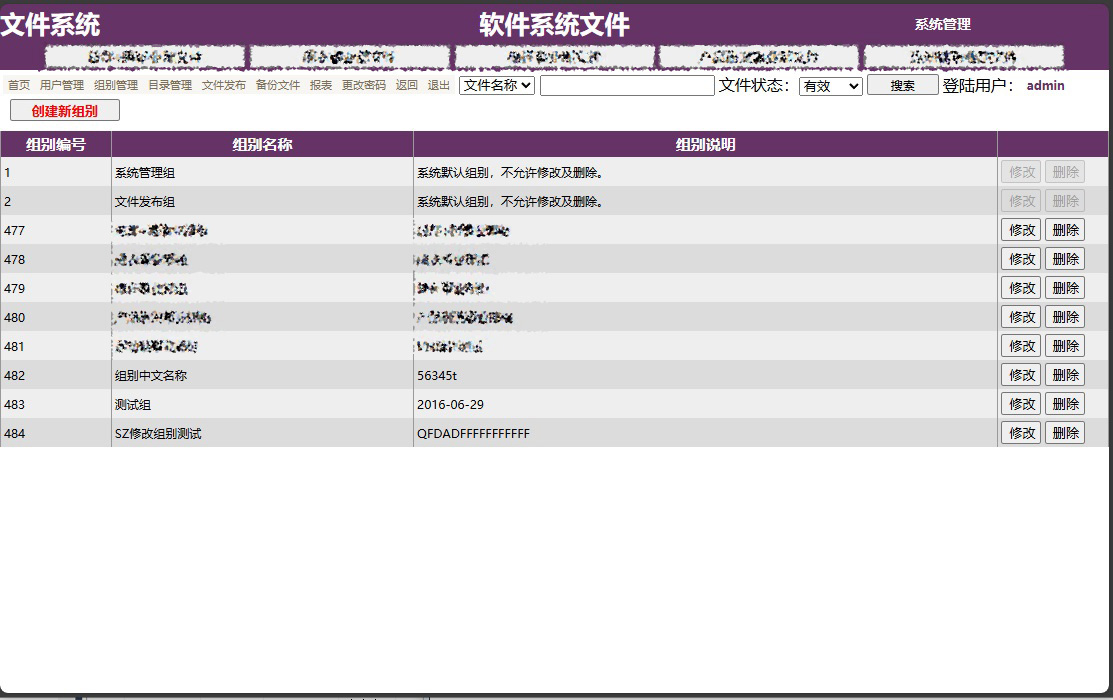Image resolution: width=1113 pixels, height=700 pixels.
Task: Click the 组别名称 column header
Action: tap(263, 145)
